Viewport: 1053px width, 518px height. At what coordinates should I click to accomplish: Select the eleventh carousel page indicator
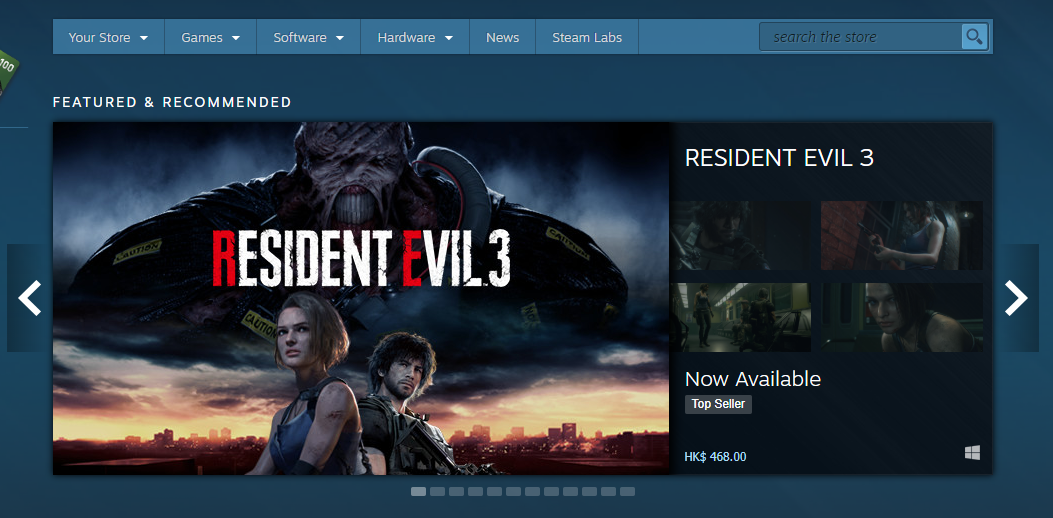(x=608, y=492)
